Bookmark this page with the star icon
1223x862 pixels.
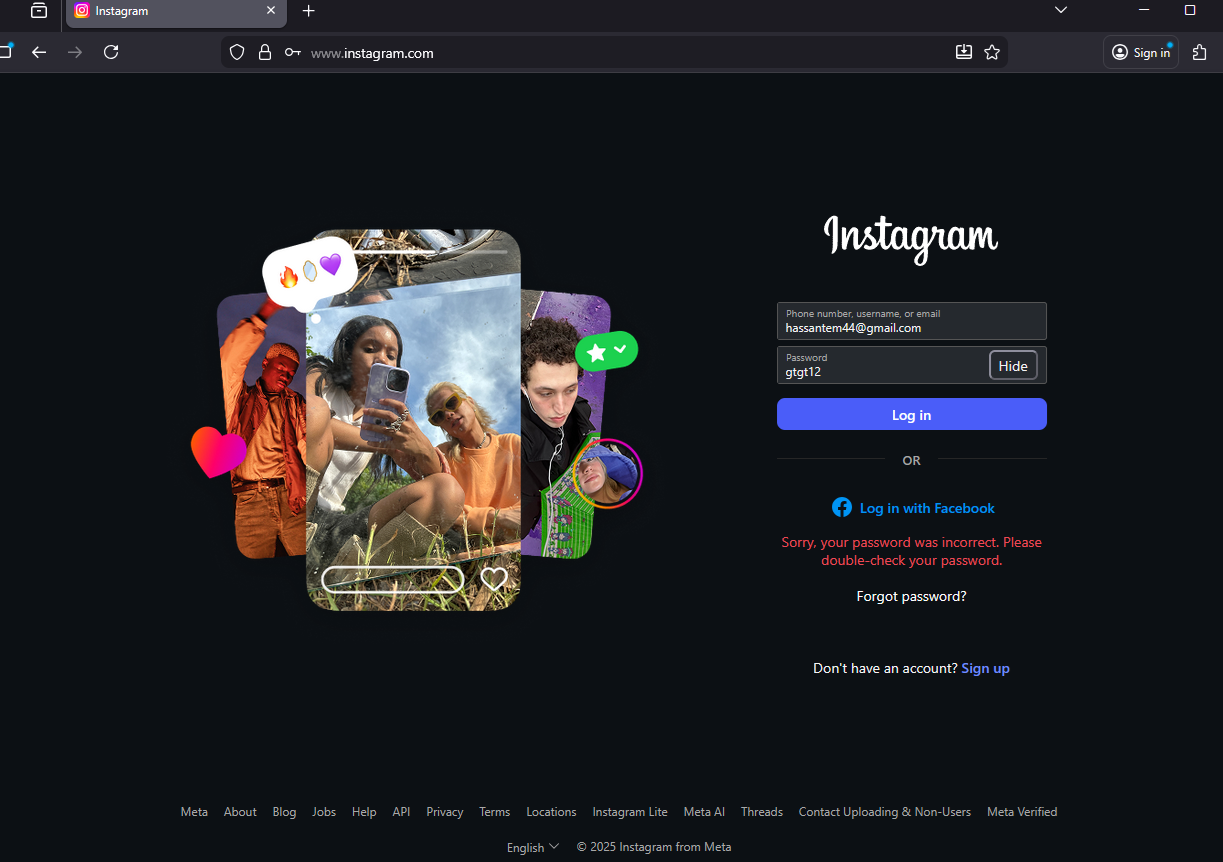pos(992,52)
